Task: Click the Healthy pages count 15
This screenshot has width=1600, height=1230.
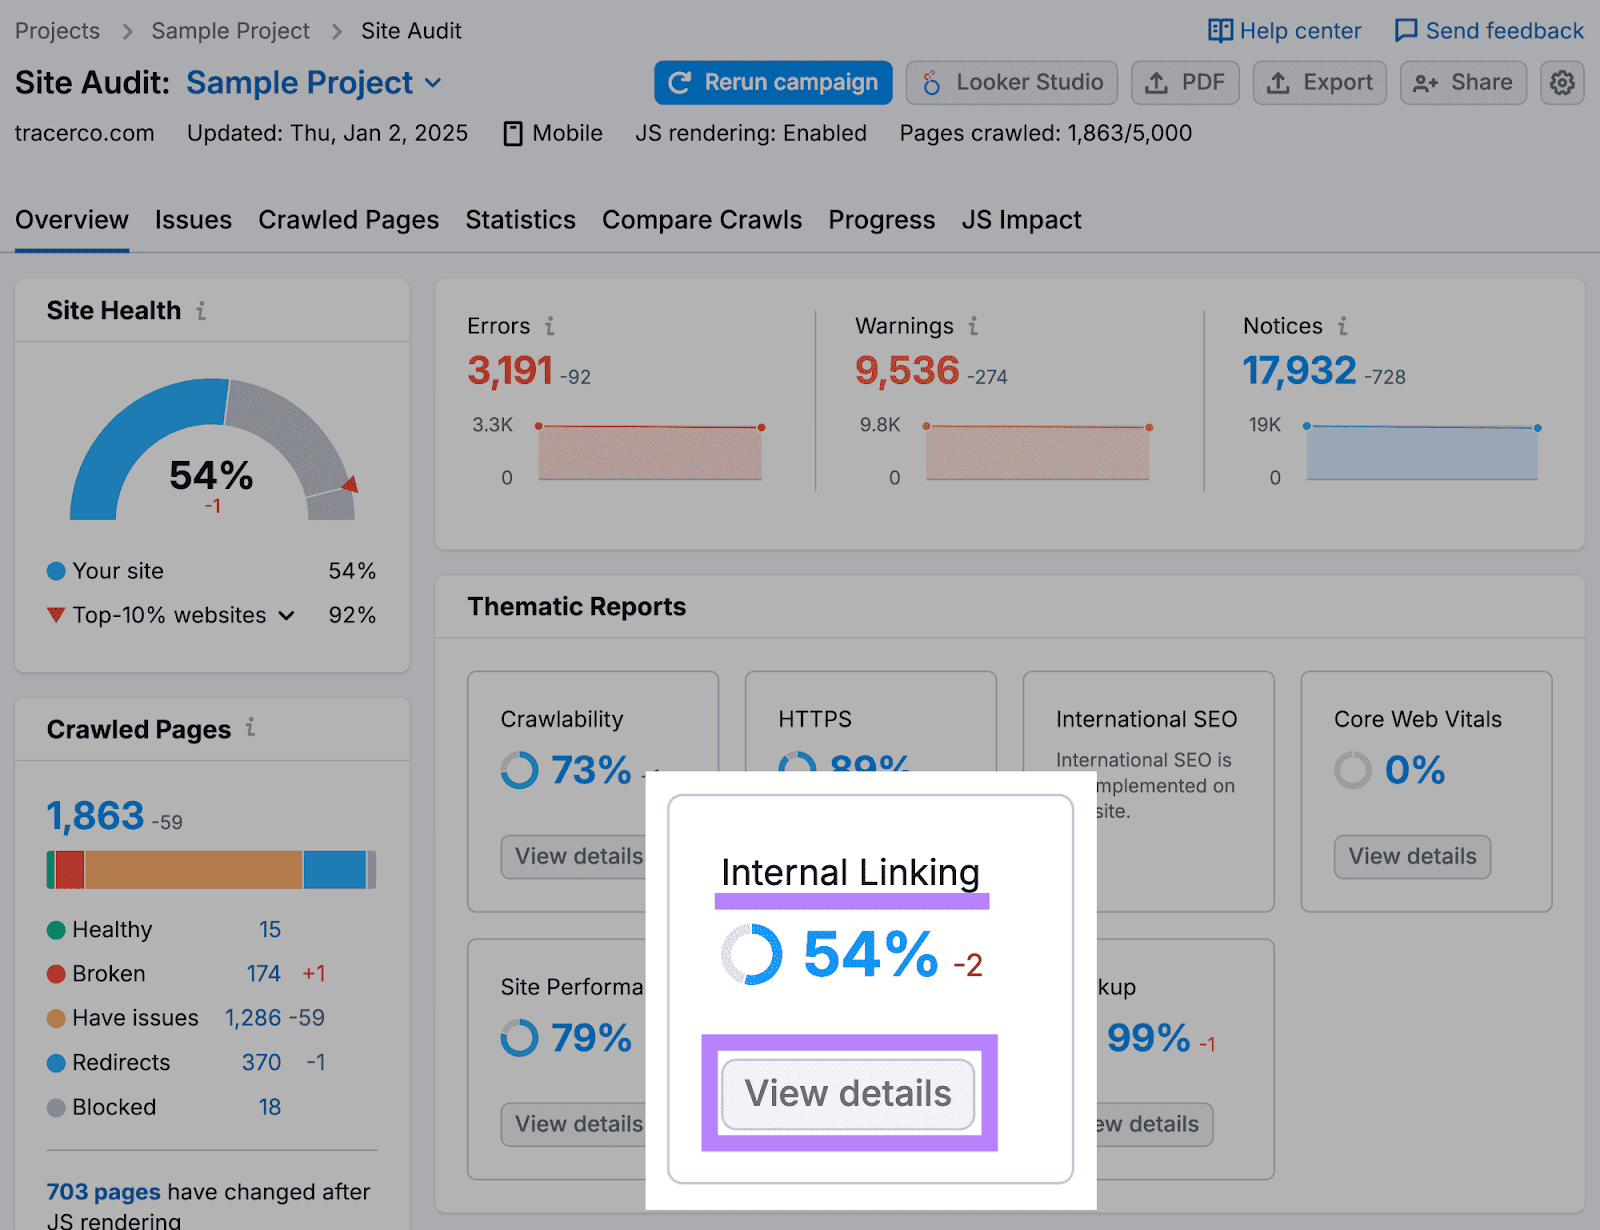Action: click(x=270, y=930)
